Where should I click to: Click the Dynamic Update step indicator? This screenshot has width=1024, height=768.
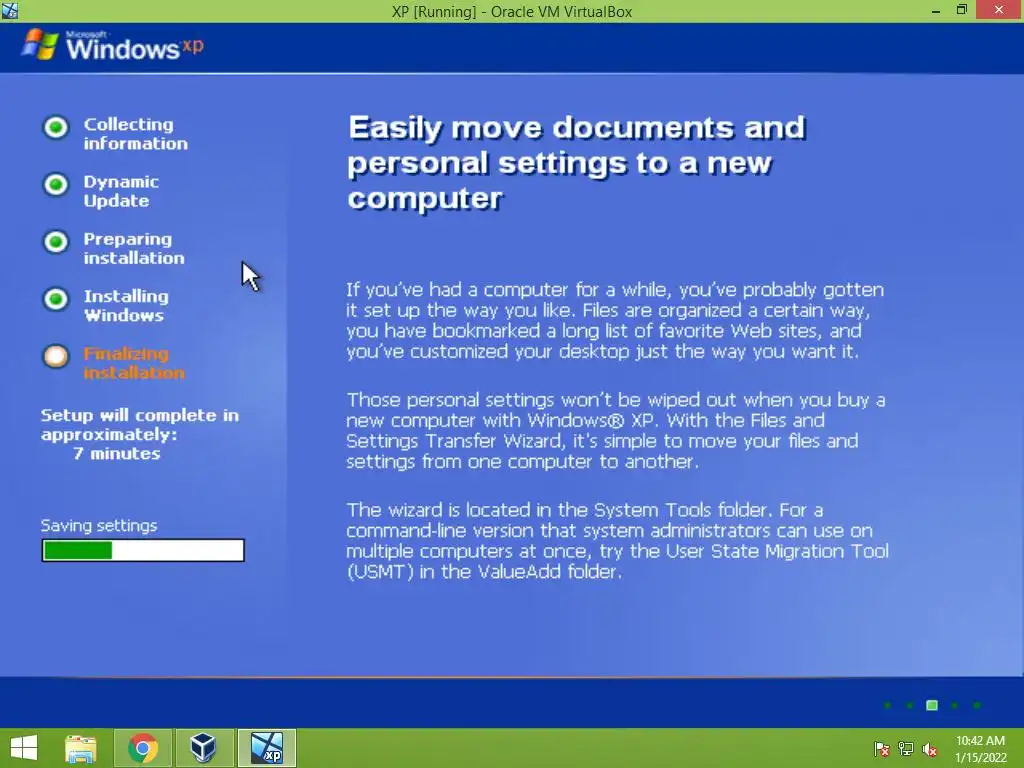point(56,184)
